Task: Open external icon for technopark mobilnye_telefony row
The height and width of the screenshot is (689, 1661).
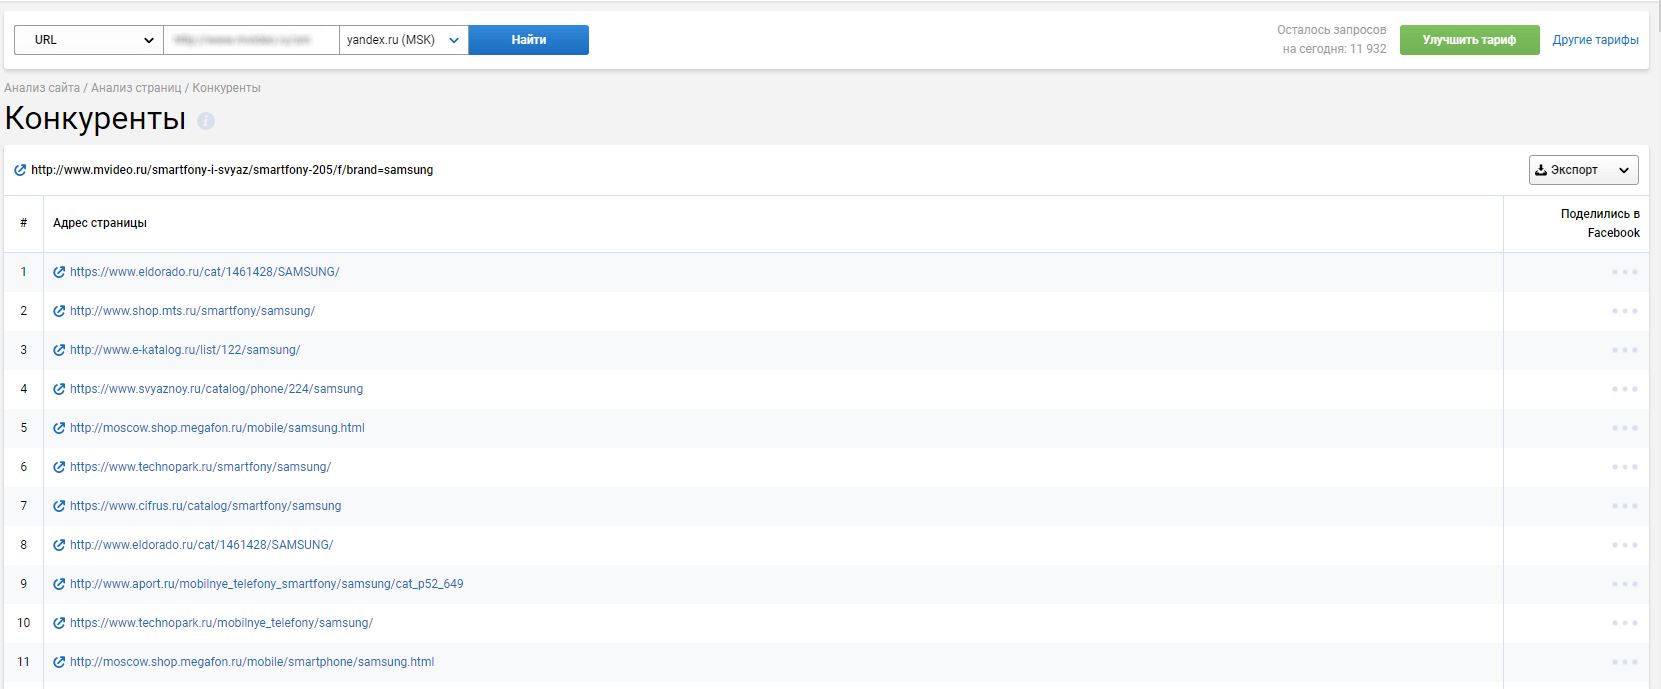Action: click(x=59, y=623)
